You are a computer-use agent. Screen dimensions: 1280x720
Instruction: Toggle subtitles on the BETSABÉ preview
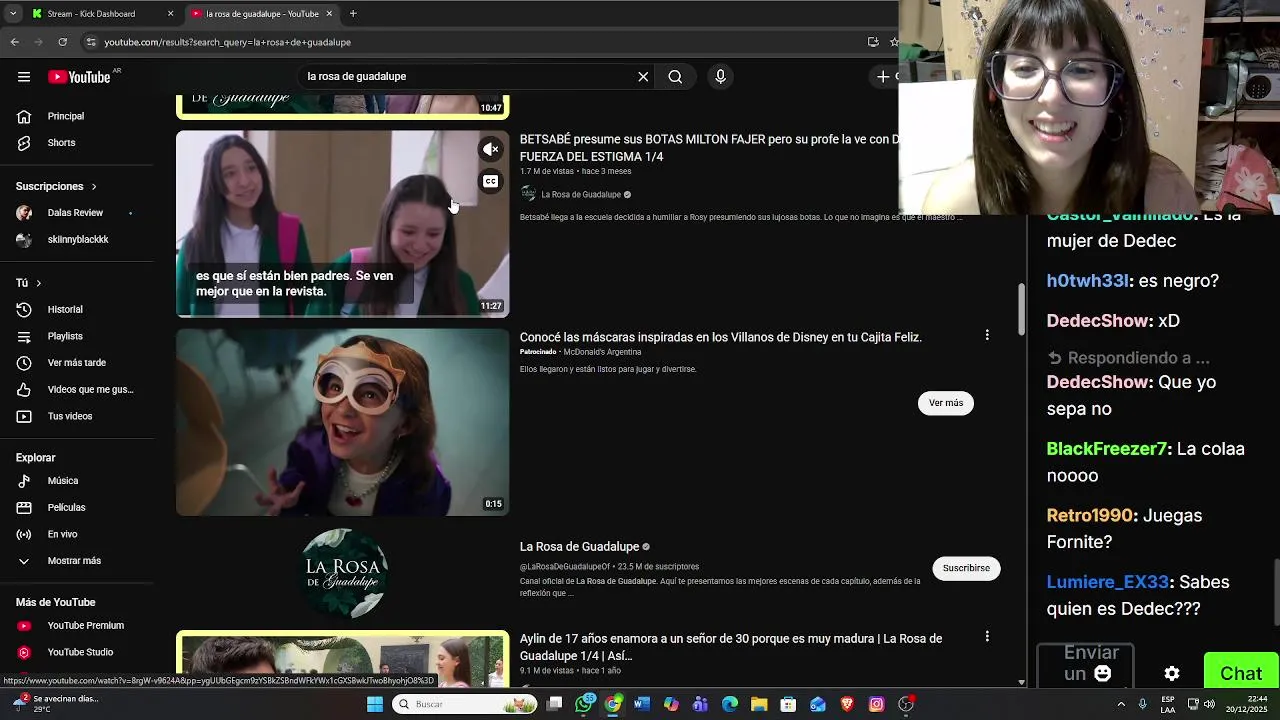pos(490,181)
